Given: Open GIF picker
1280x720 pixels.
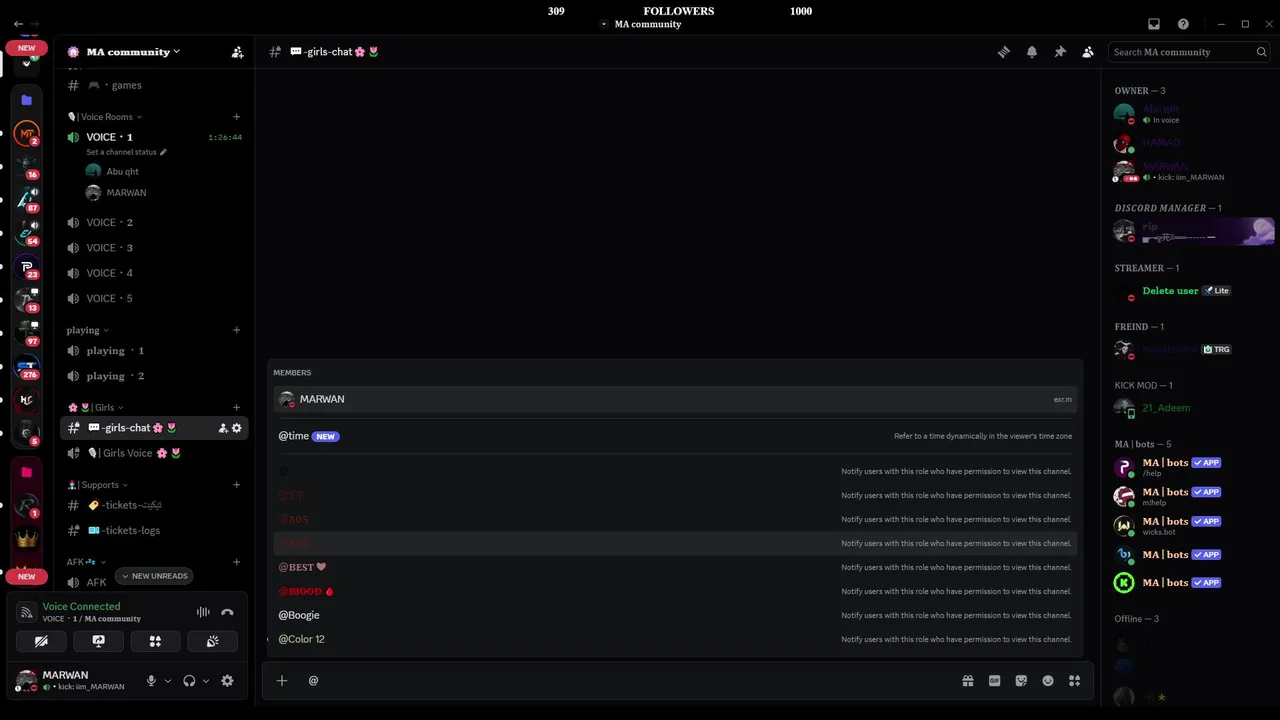Looking at the screenshot, I should tap(995, 681).
